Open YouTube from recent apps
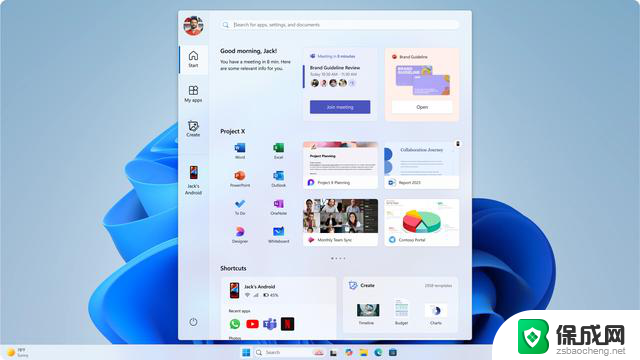This screenshot has width=640, height=360. pos(252,324)
